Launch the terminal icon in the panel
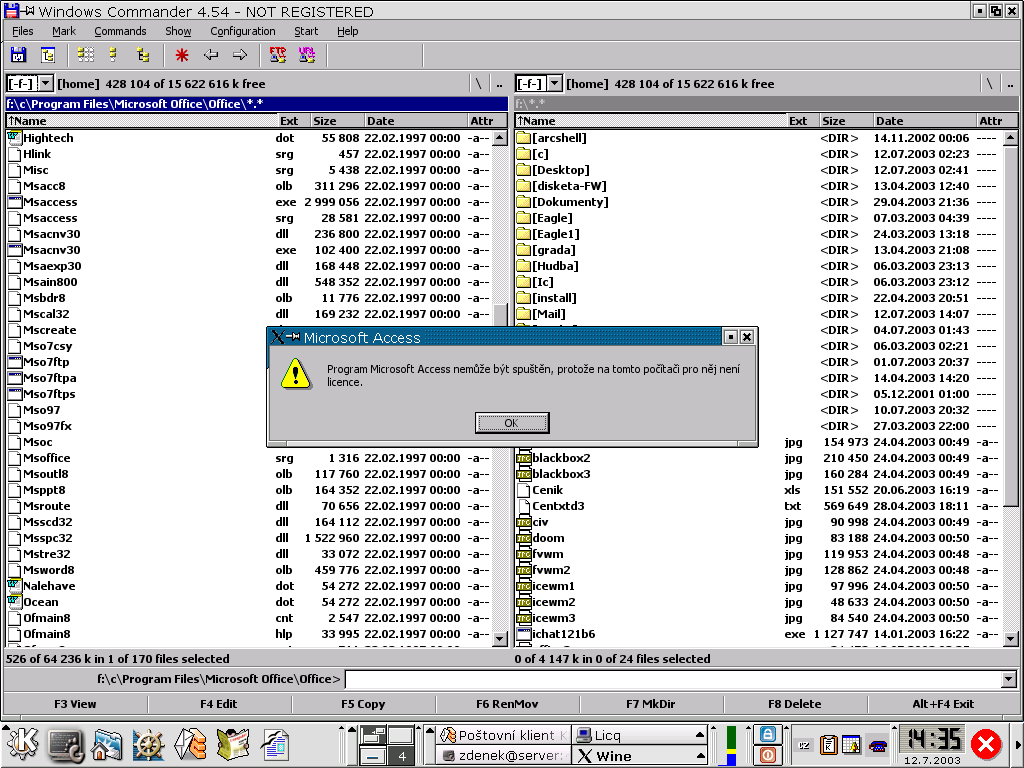 (x=65, y=744)
